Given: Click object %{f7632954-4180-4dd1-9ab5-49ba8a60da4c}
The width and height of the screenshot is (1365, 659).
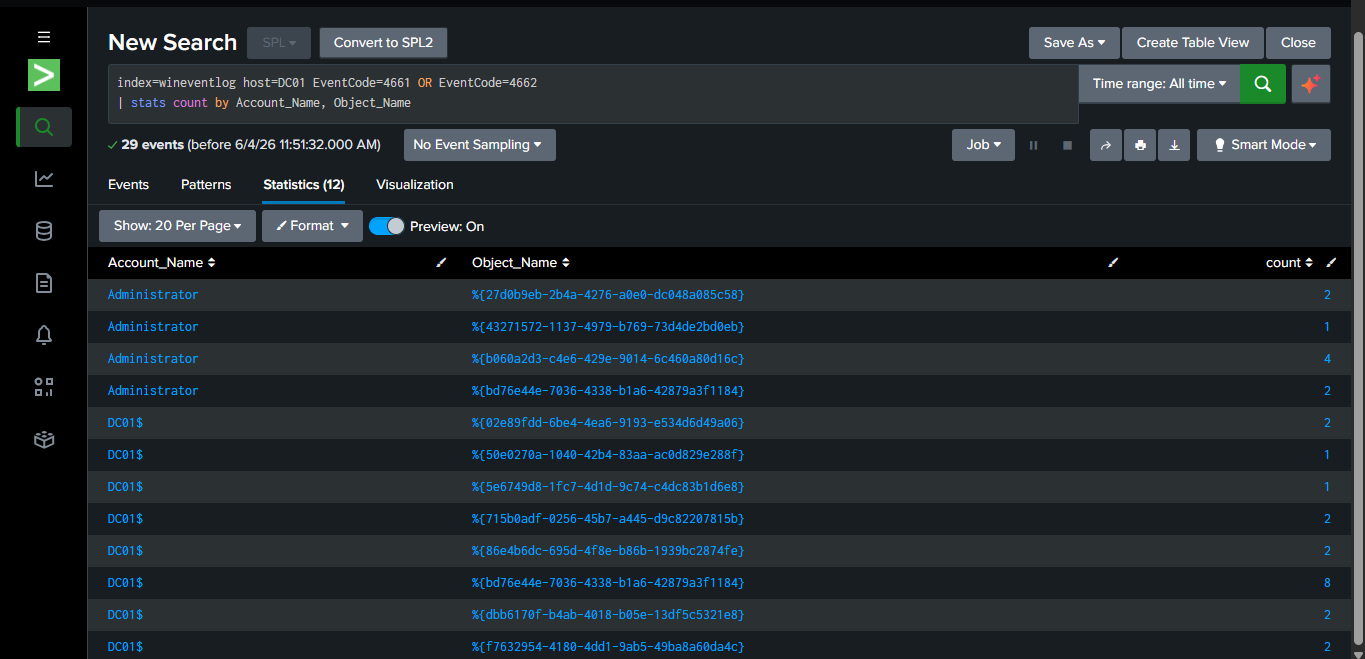Looking at the screenshot, I should pos(608,647).
